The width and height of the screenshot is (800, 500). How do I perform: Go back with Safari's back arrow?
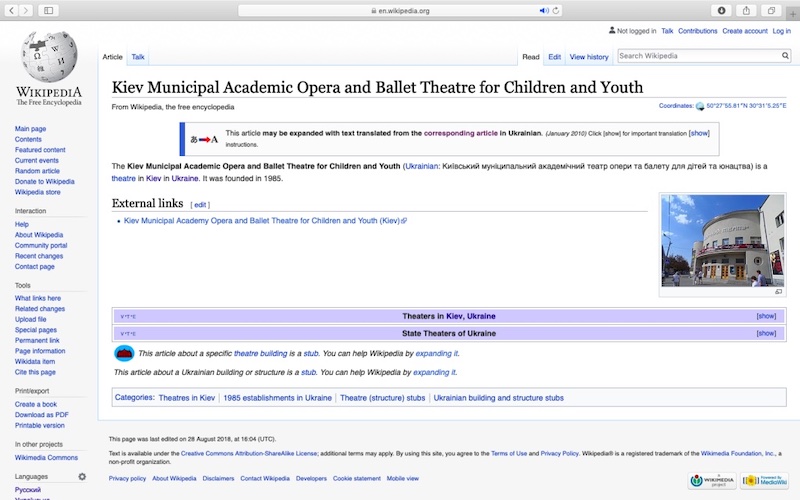[11, 10]
